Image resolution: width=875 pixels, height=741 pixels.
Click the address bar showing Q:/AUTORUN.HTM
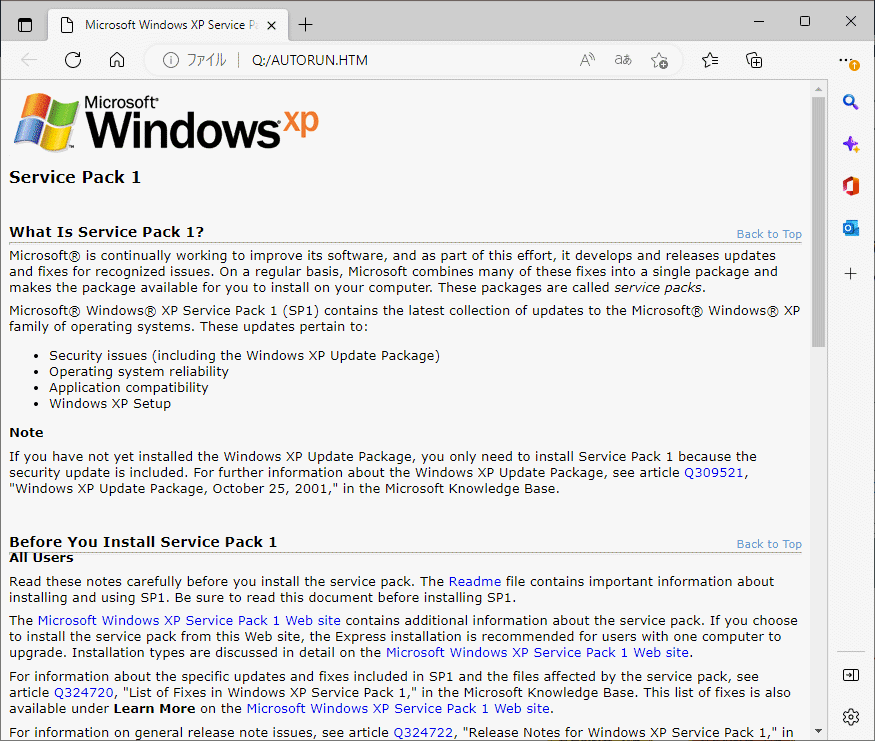(310, 60)
